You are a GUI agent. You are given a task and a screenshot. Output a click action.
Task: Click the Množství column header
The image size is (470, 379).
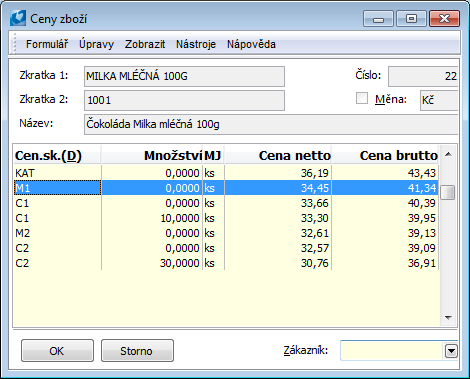152,156
